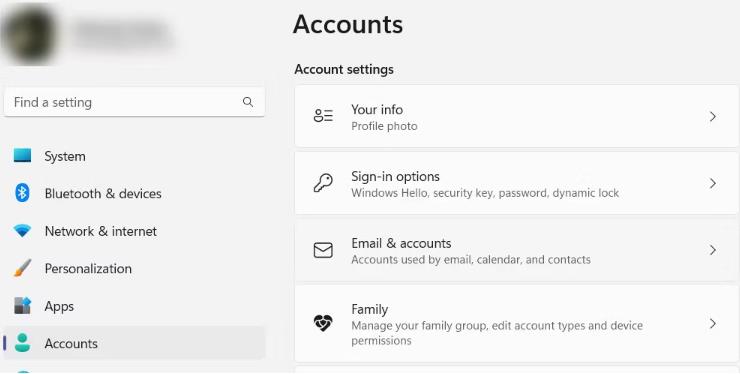Click the Wi-Fi Network icon in sidebar
Image resolution: width=740 pixels, height=374 pixels.
[x=22, y=231]
